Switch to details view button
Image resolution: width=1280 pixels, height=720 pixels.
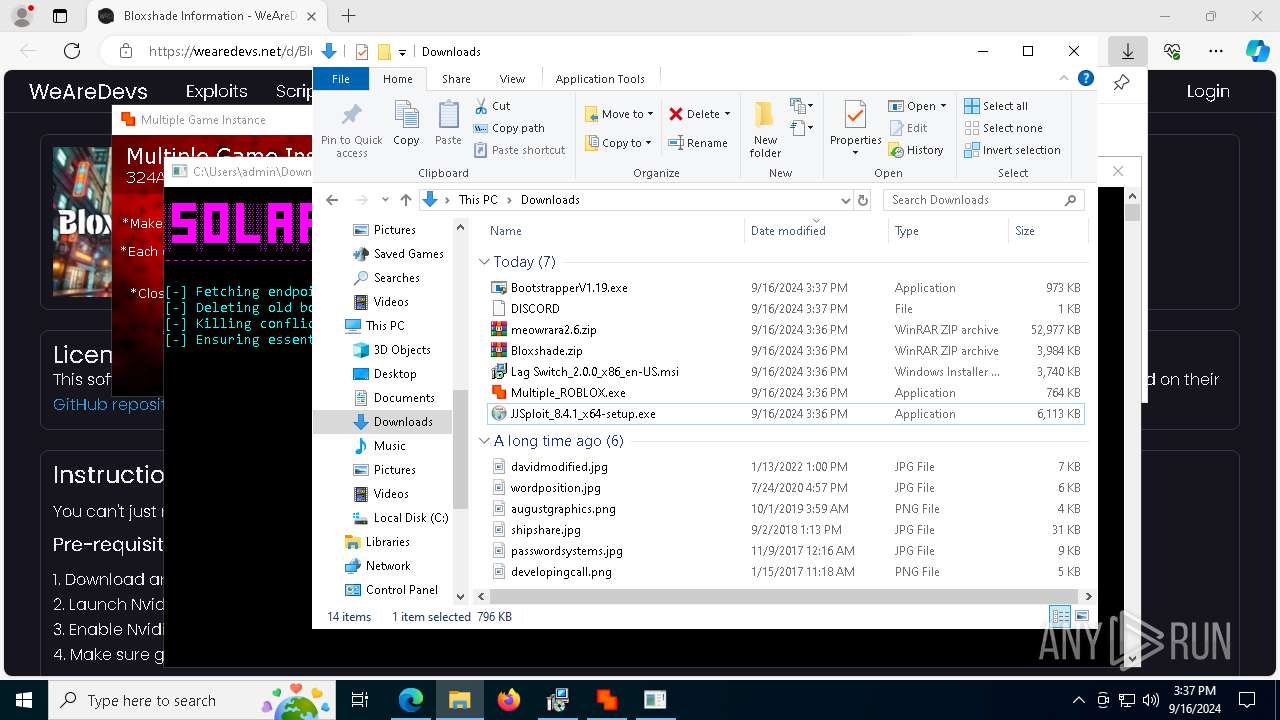[1060, 617]
